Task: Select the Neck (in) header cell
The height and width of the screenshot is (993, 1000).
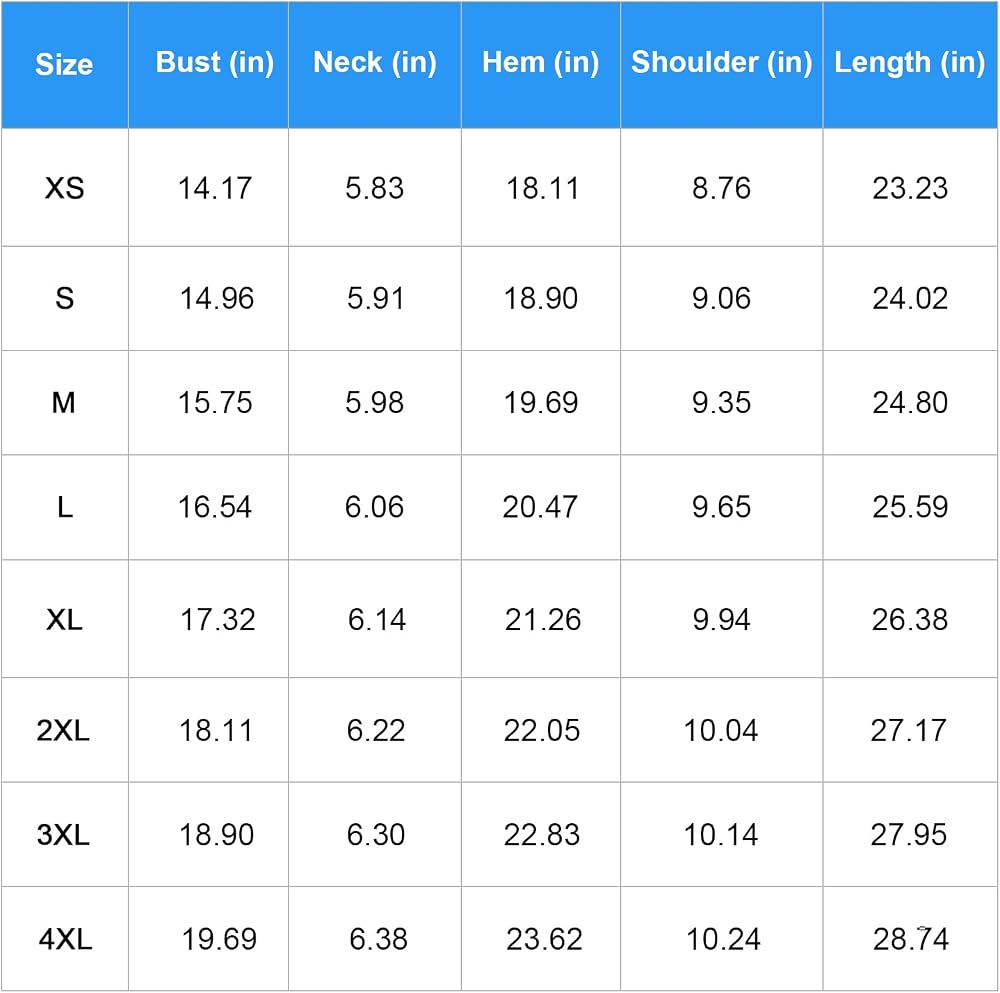Action: pos(375,63)
